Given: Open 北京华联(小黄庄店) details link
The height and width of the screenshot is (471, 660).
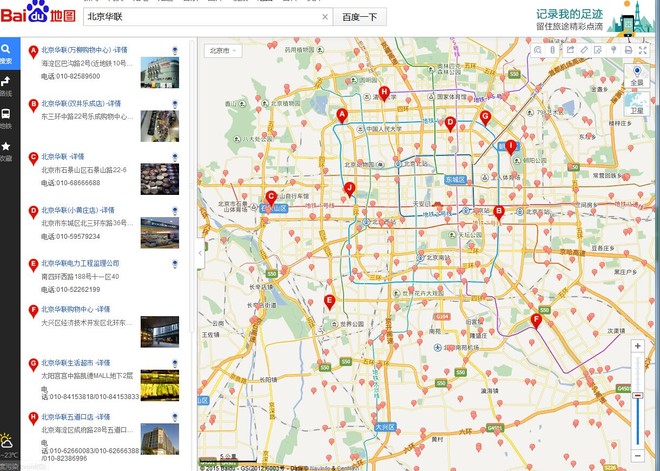Looking at the screenshot, I should (78, 210).
